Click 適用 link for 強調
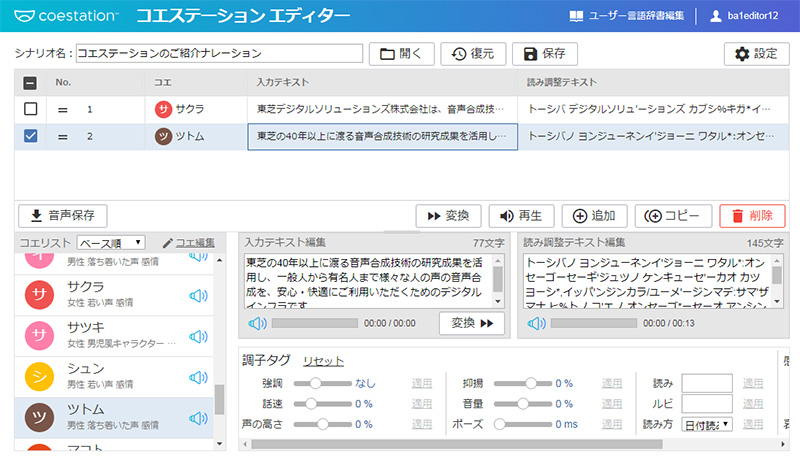Screen dimensions: 800x465 [x=422, y=383]
